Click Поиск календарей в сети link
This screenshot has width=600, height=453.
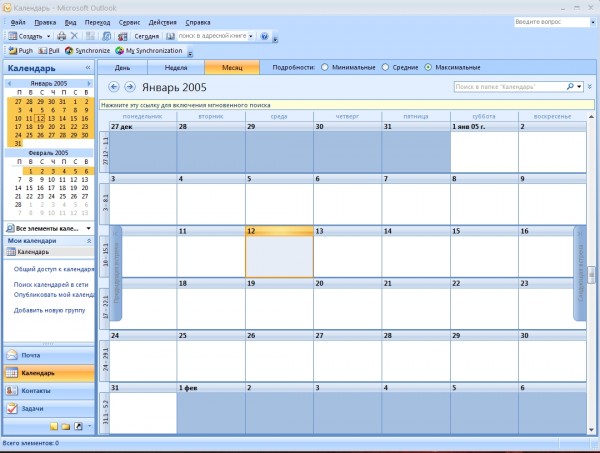[51, 285]
